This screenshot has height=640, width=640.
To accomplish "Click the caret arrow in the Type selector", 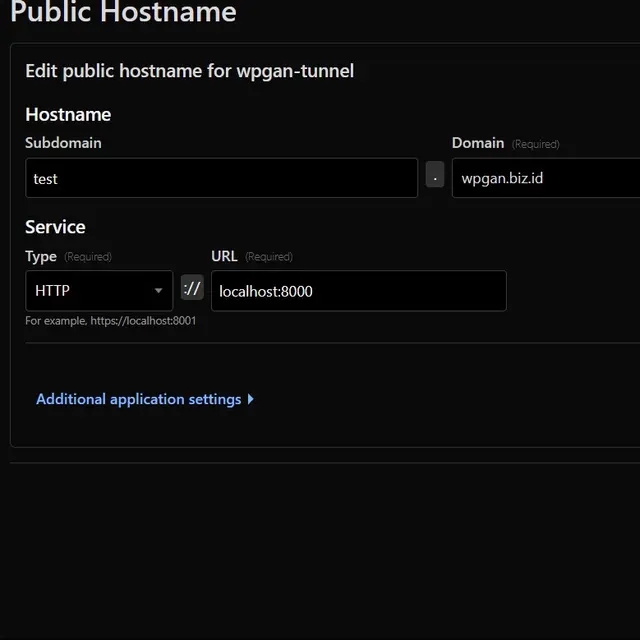I will tap(158, 291).
